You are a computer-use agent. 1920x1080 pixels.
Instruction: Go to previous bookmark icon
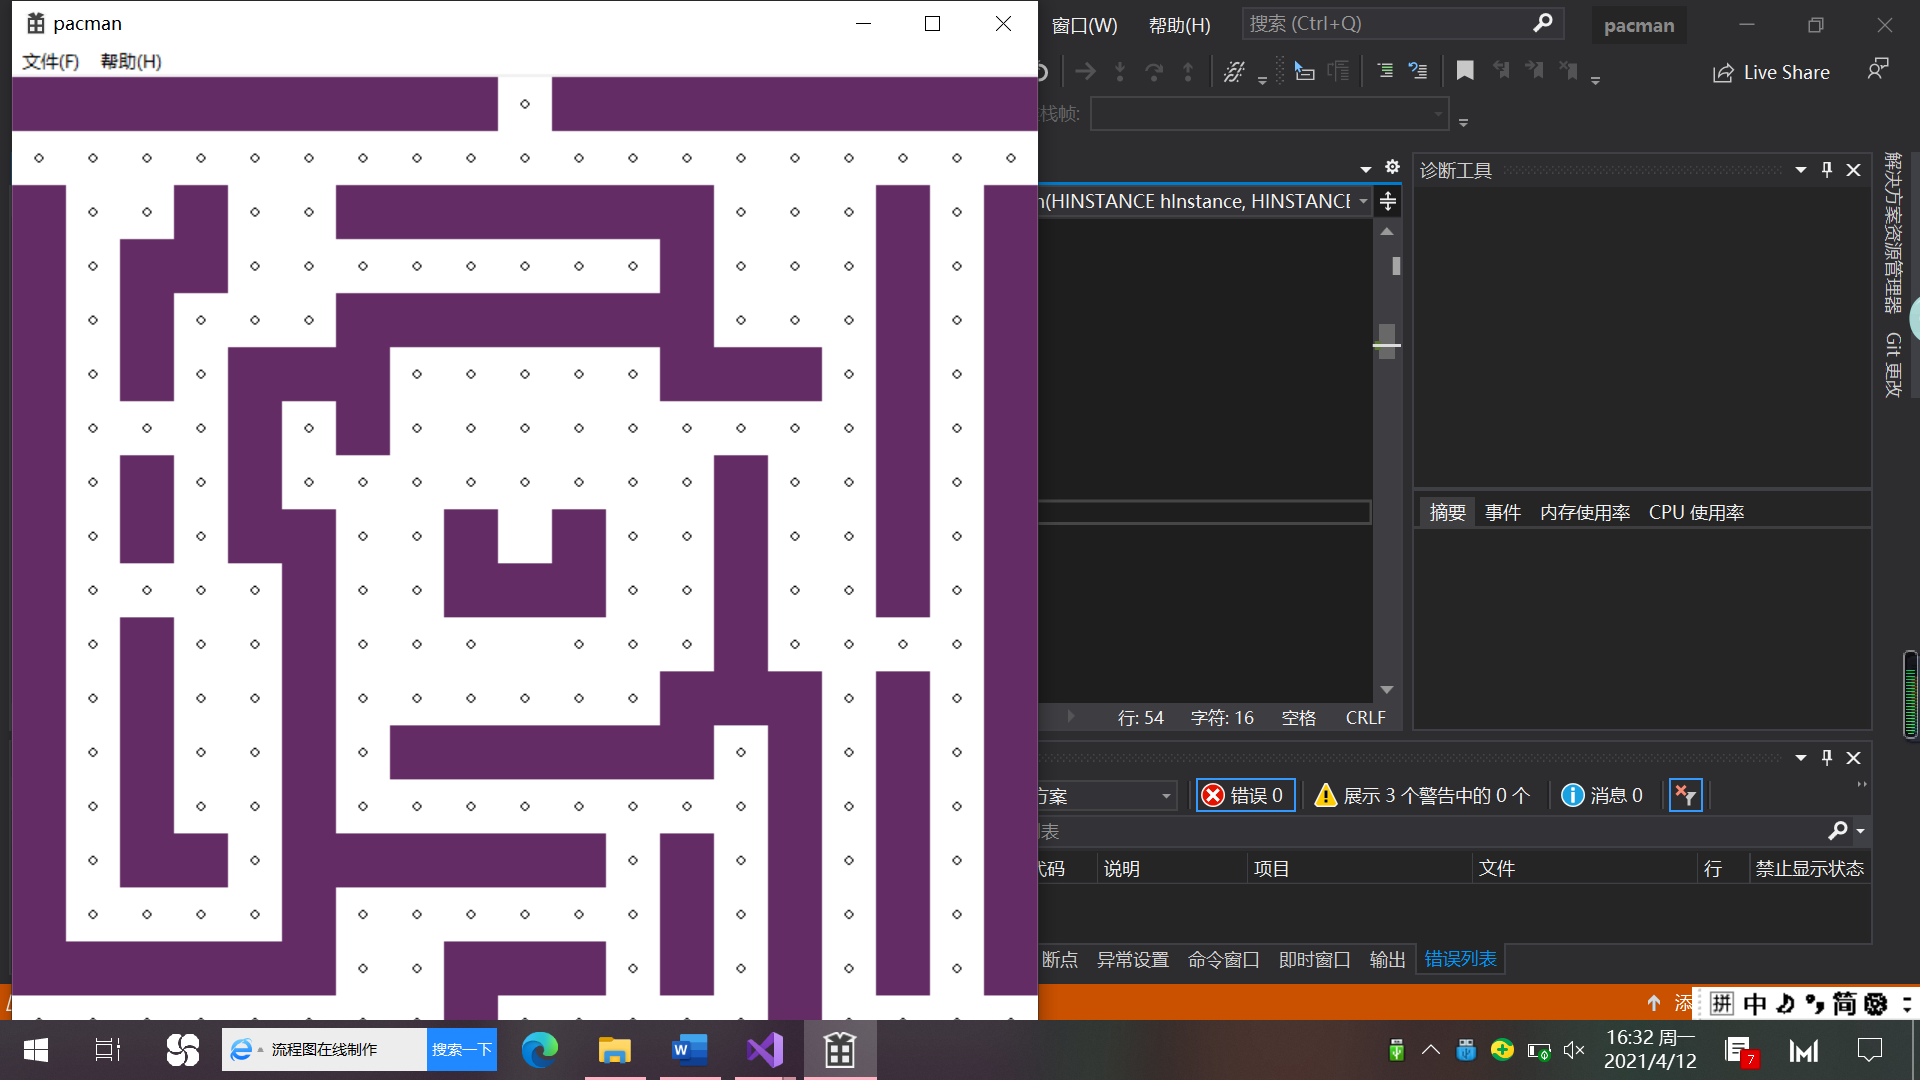click(x=1500, y=71)
